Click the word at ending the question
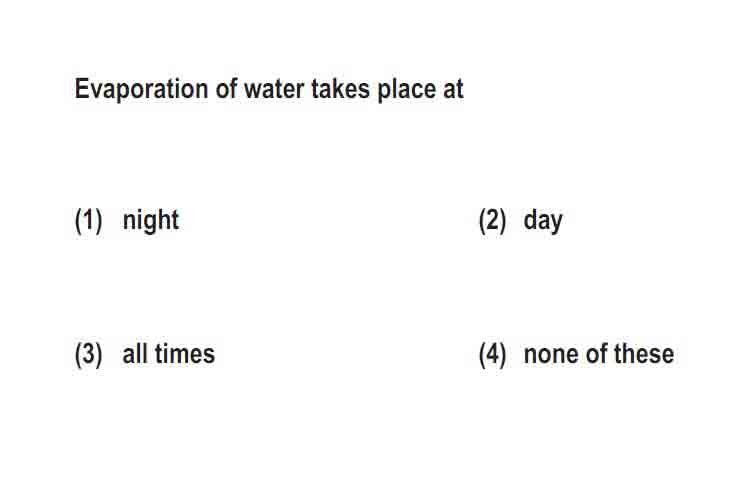 tap(453, 90)
